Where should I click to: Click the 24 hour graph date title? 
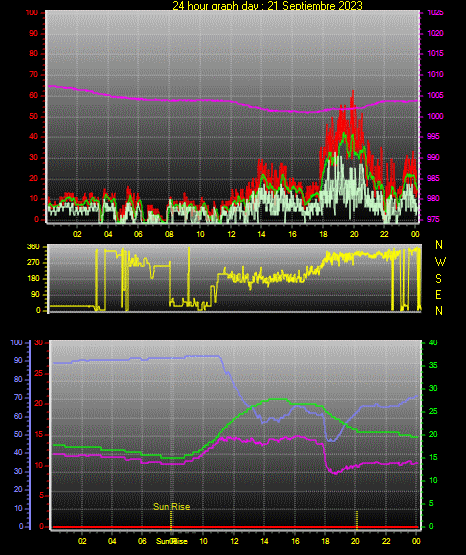pos(267,6)
